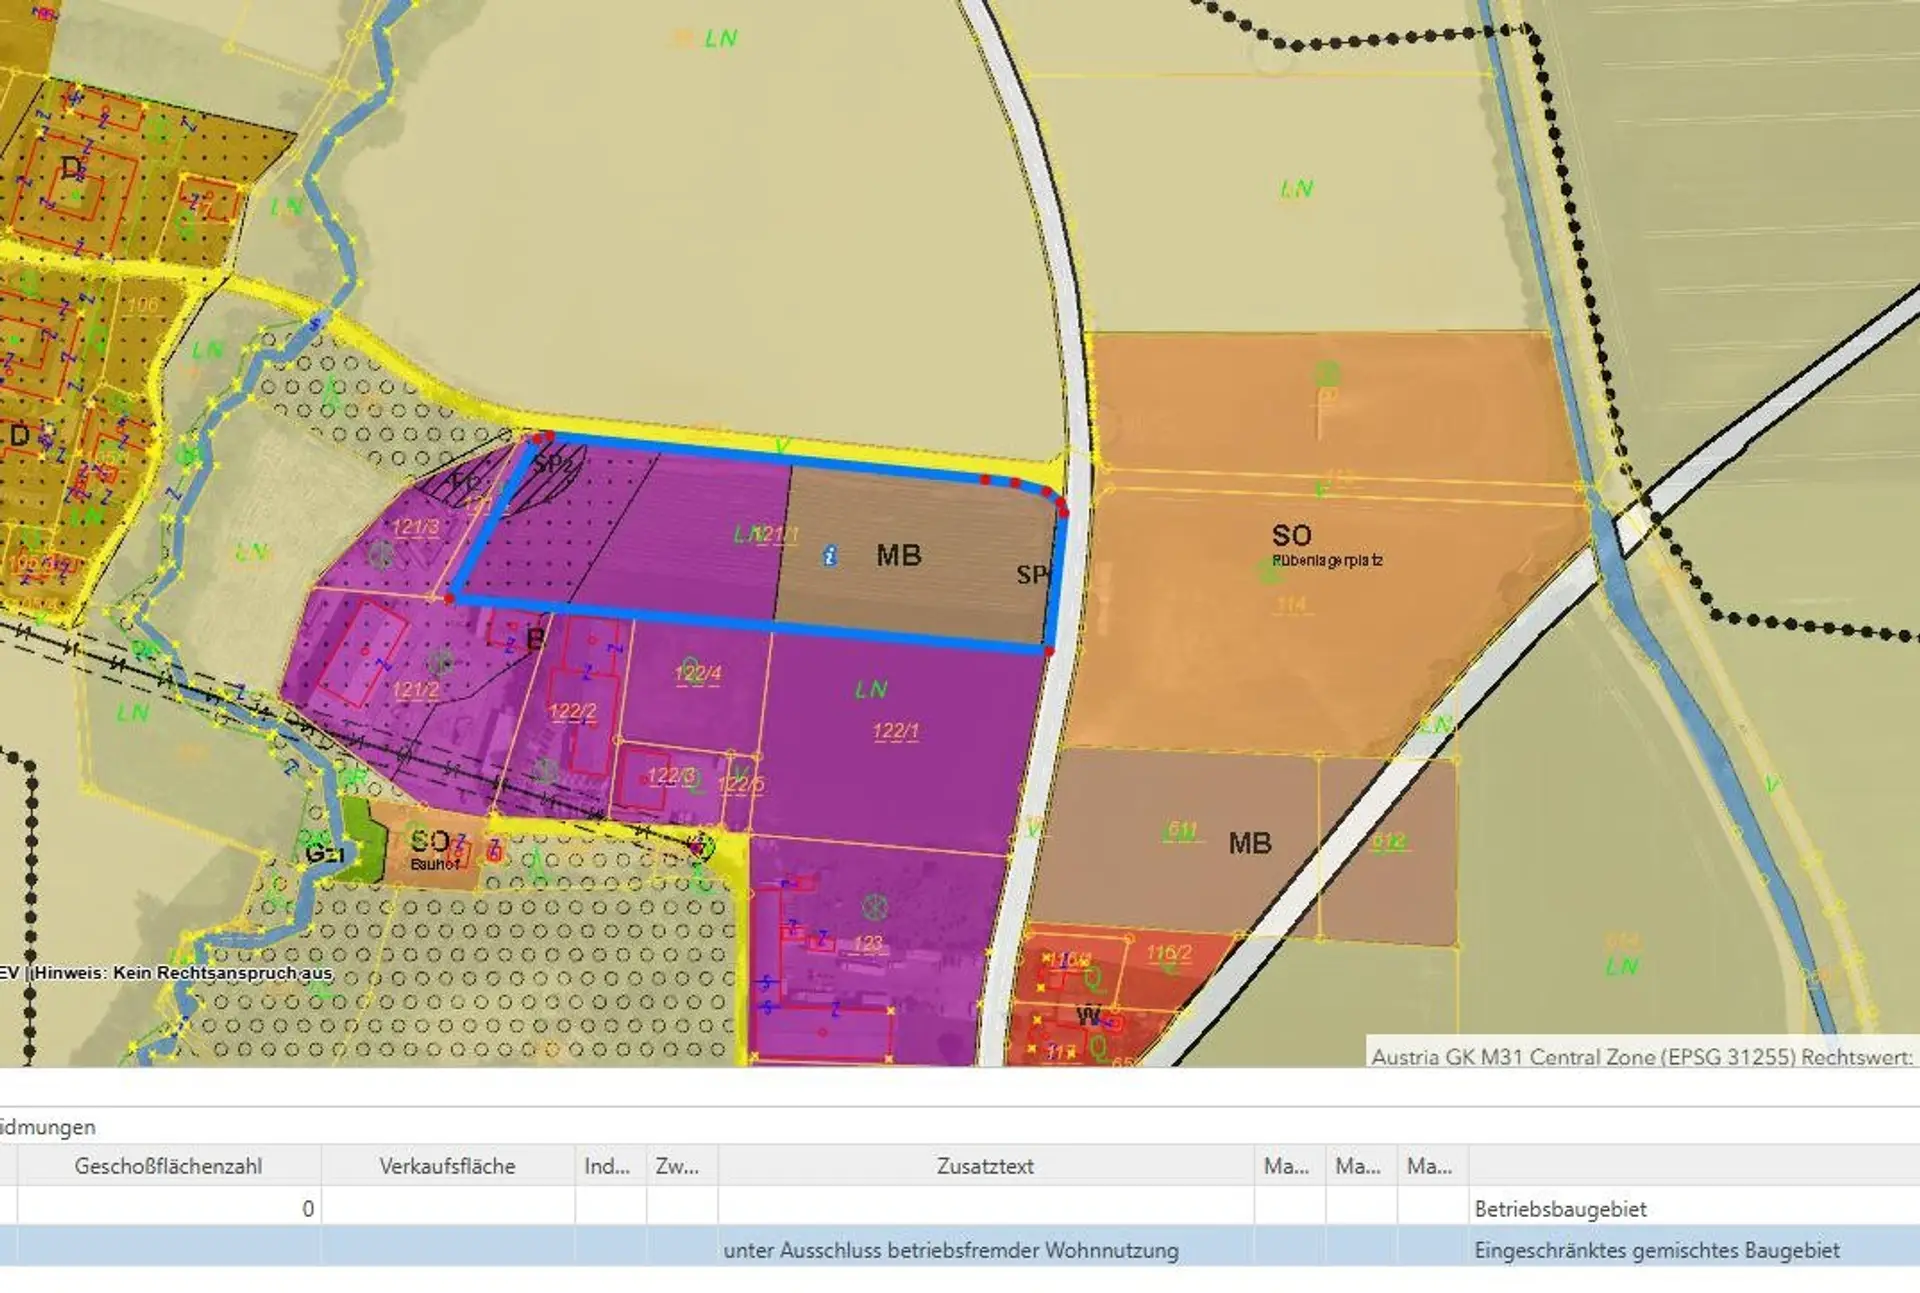Click parcel label 122/1 on the map
Viewport: 1920px width, 1293px height.
click(x=895, y=731)
